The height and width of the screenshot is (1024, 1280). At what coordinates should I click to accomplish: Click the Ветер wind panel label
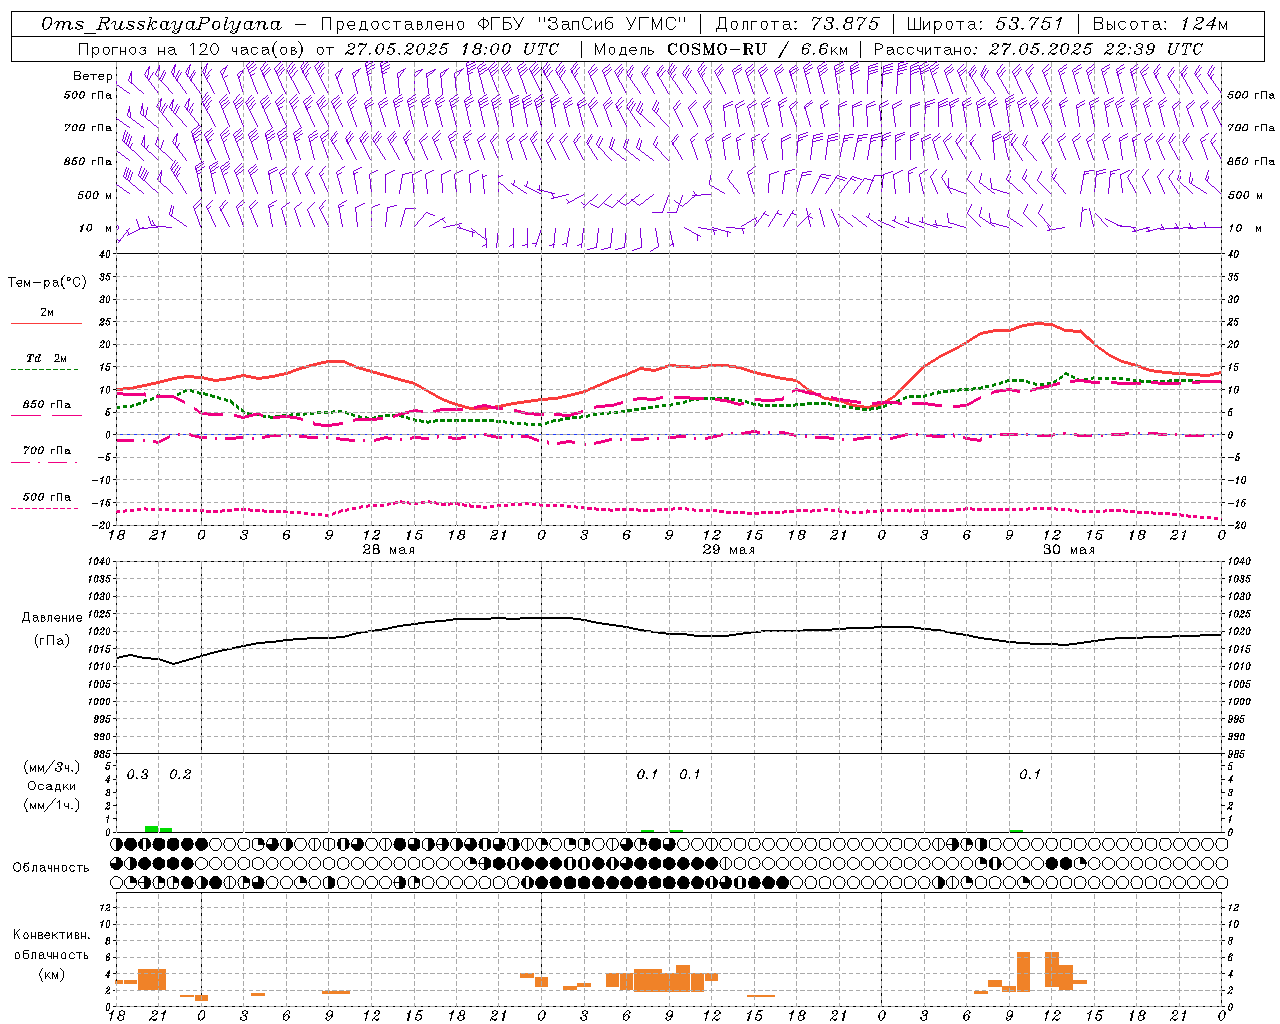[93, 76]
